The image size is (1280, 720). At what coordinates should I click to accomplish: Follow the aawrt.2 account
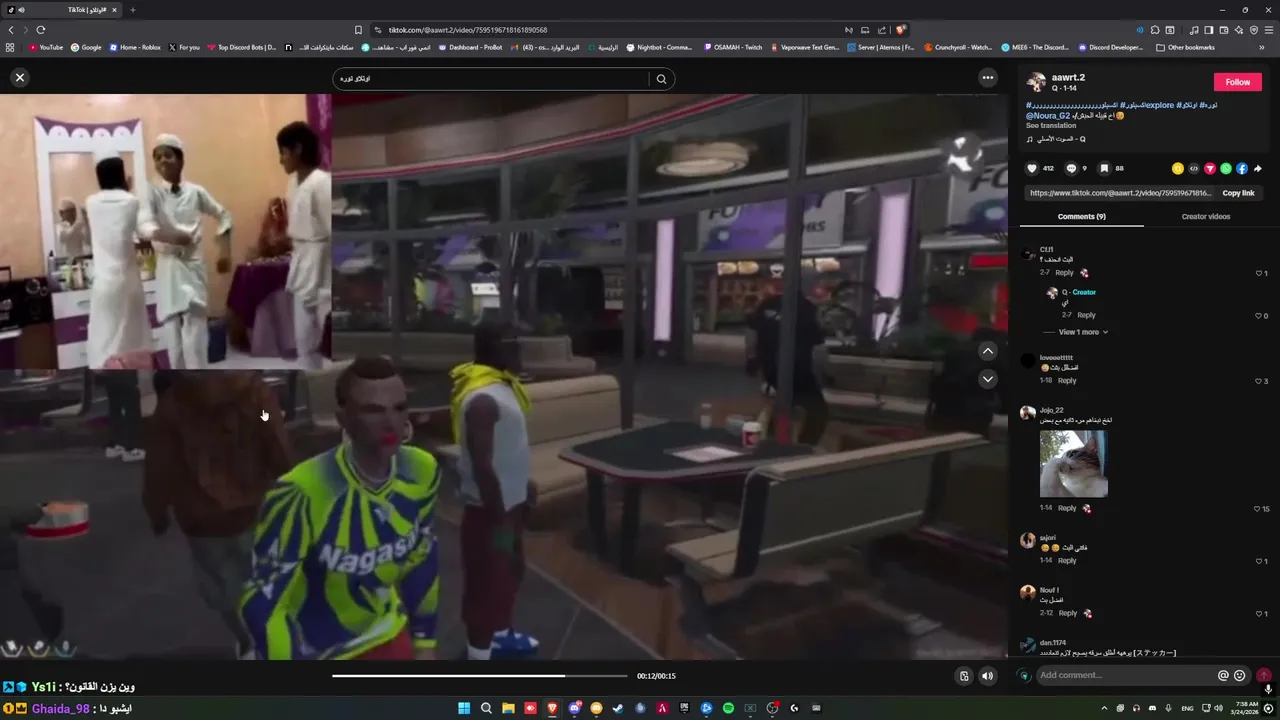[1238, 82]
